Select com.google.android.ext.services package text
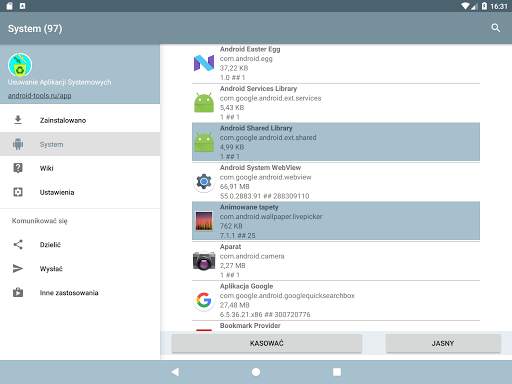 pyautogui.click(x=270, y=98)
